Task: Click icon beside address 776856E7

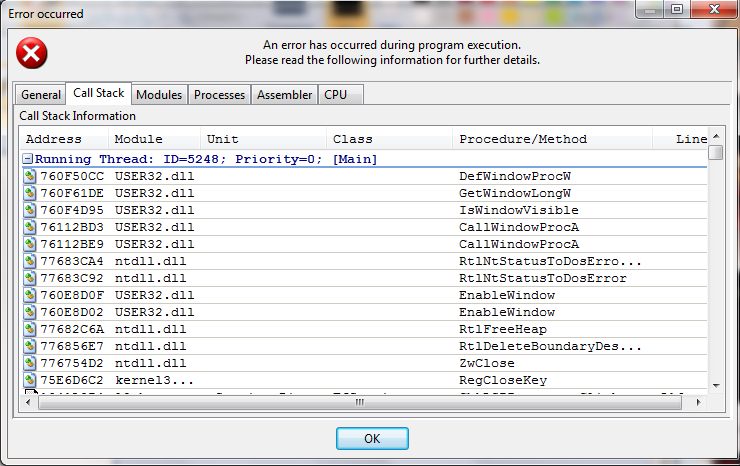Action: click(x=30, y=346)
